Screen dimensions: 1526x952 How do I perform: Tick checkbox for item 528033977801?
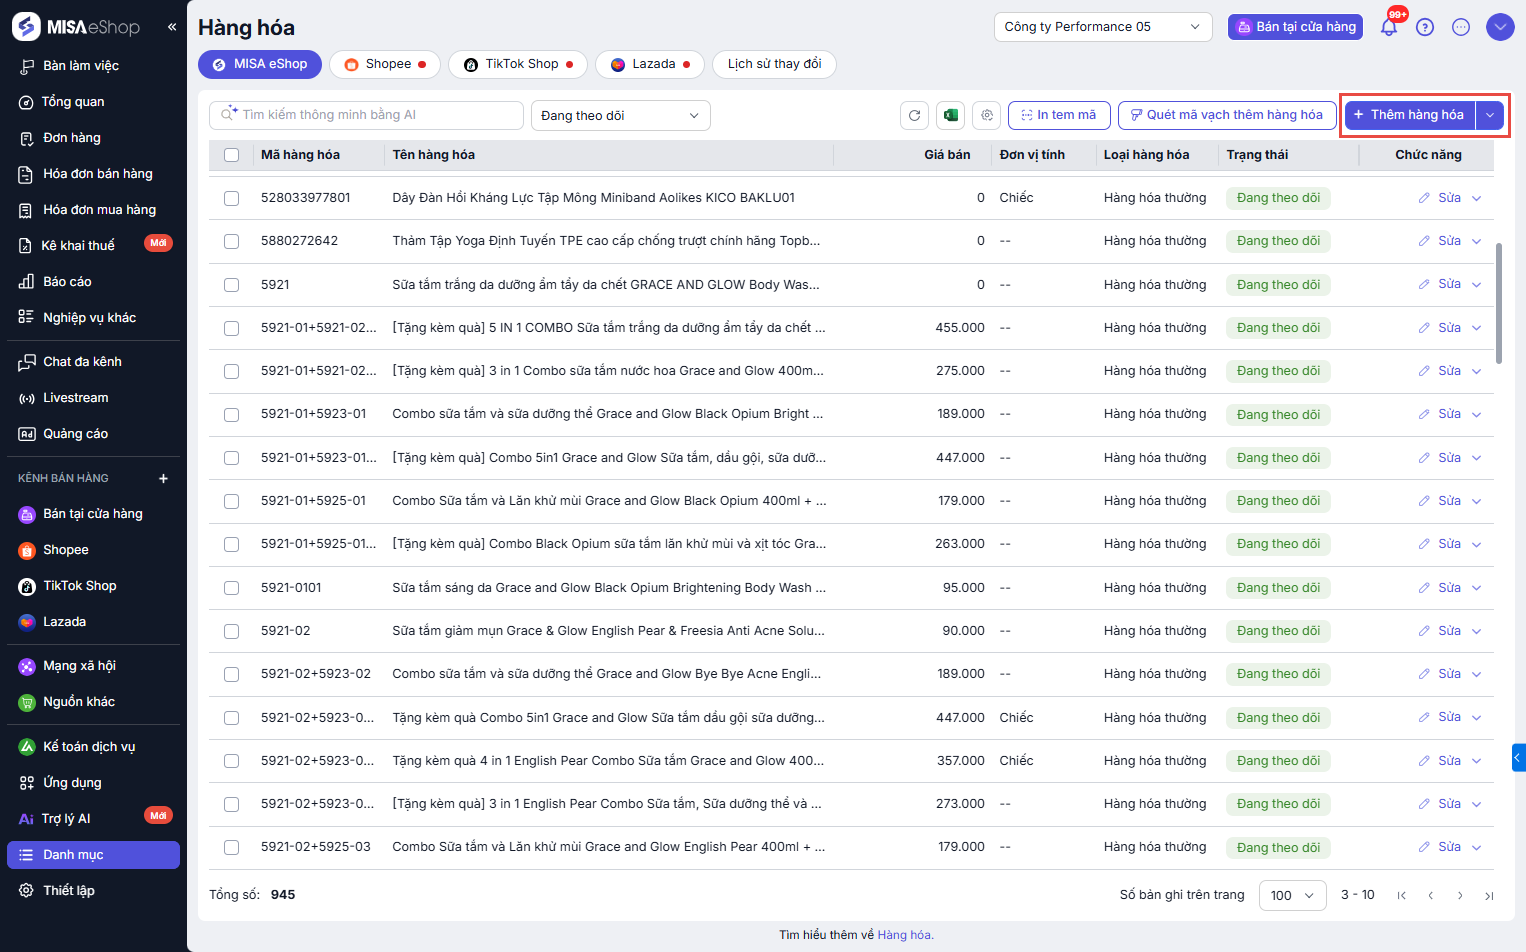click(x=232, y=198)
